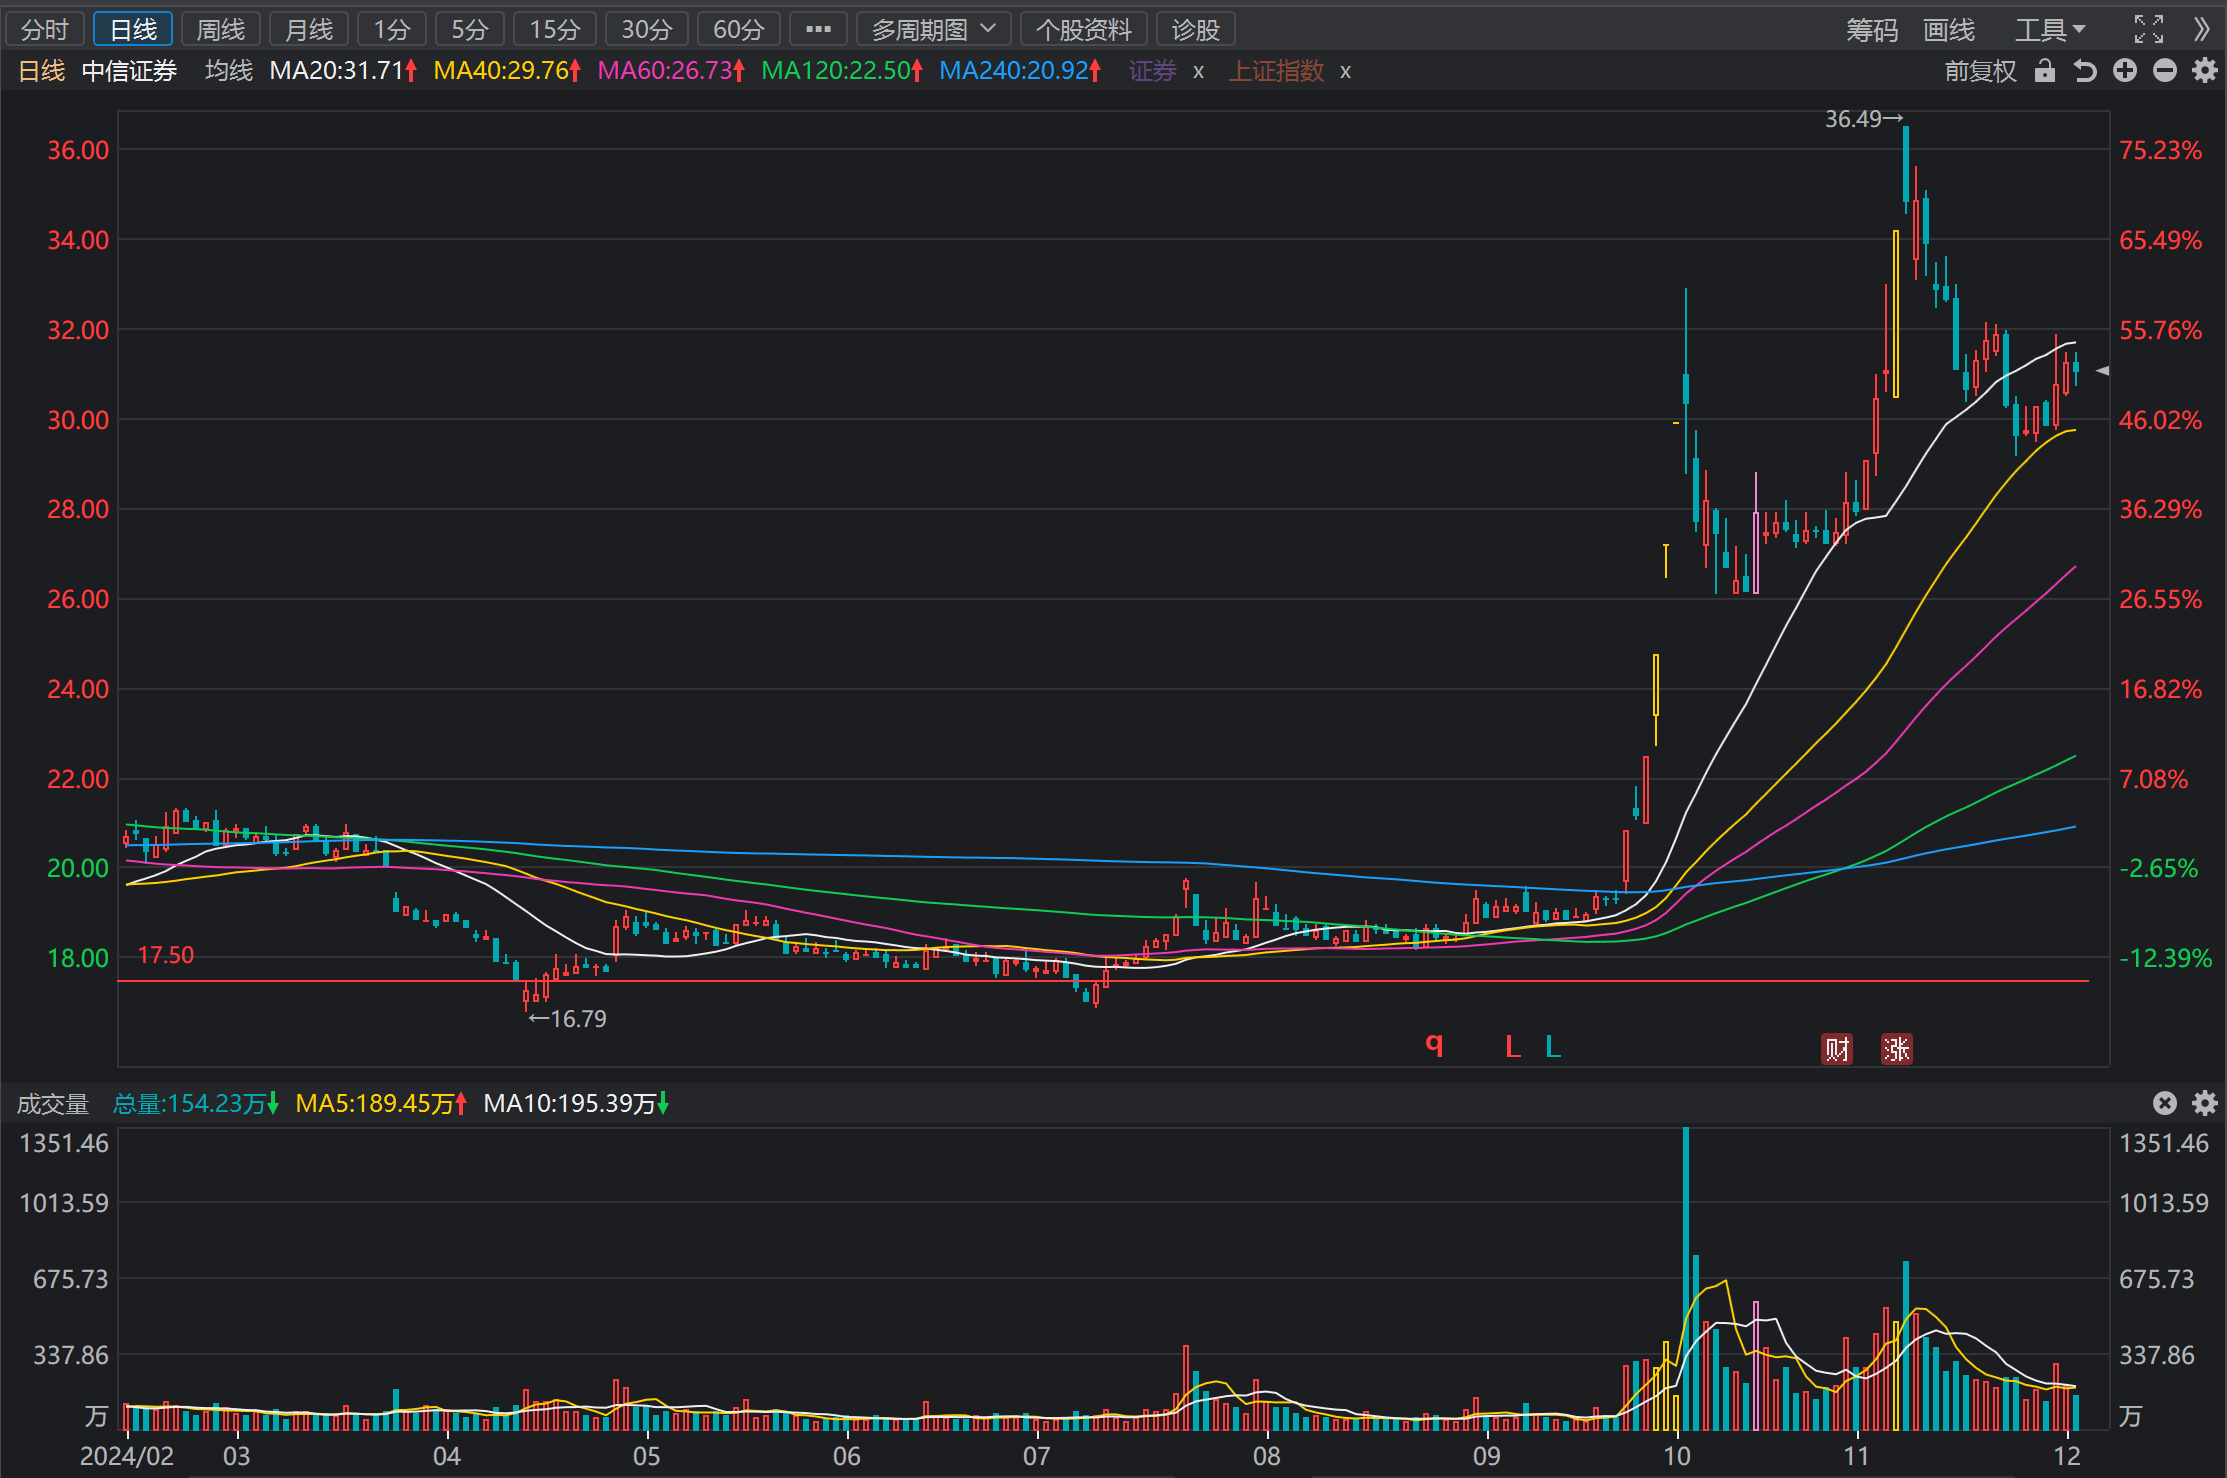Viewport: 2227px width, 1478px height.
Task: Click the 中信证券 stock name
Action: pyautogui.click(x=129, y=71)
